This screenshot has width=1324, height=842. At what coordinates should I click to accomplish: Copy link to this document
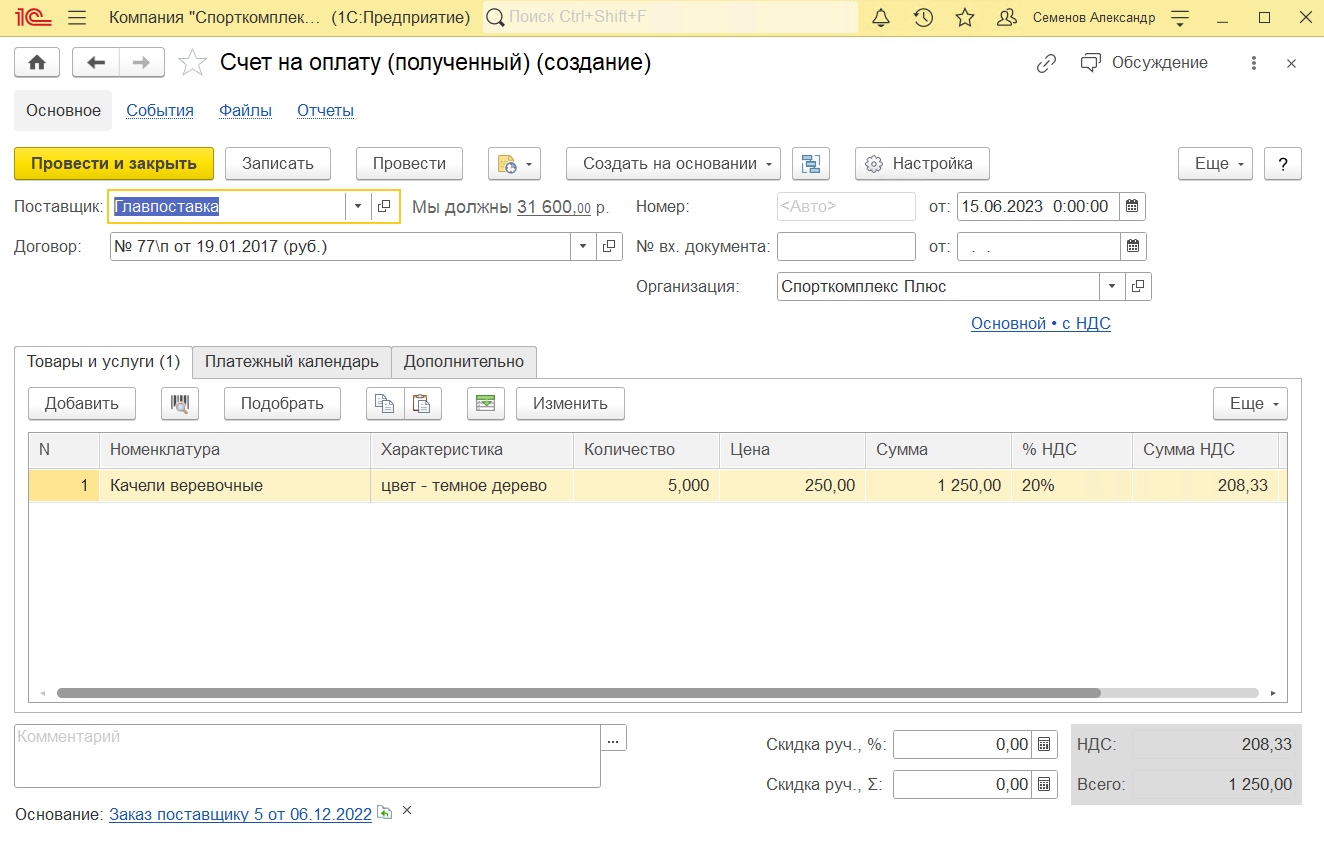(x=1046, y=63)
